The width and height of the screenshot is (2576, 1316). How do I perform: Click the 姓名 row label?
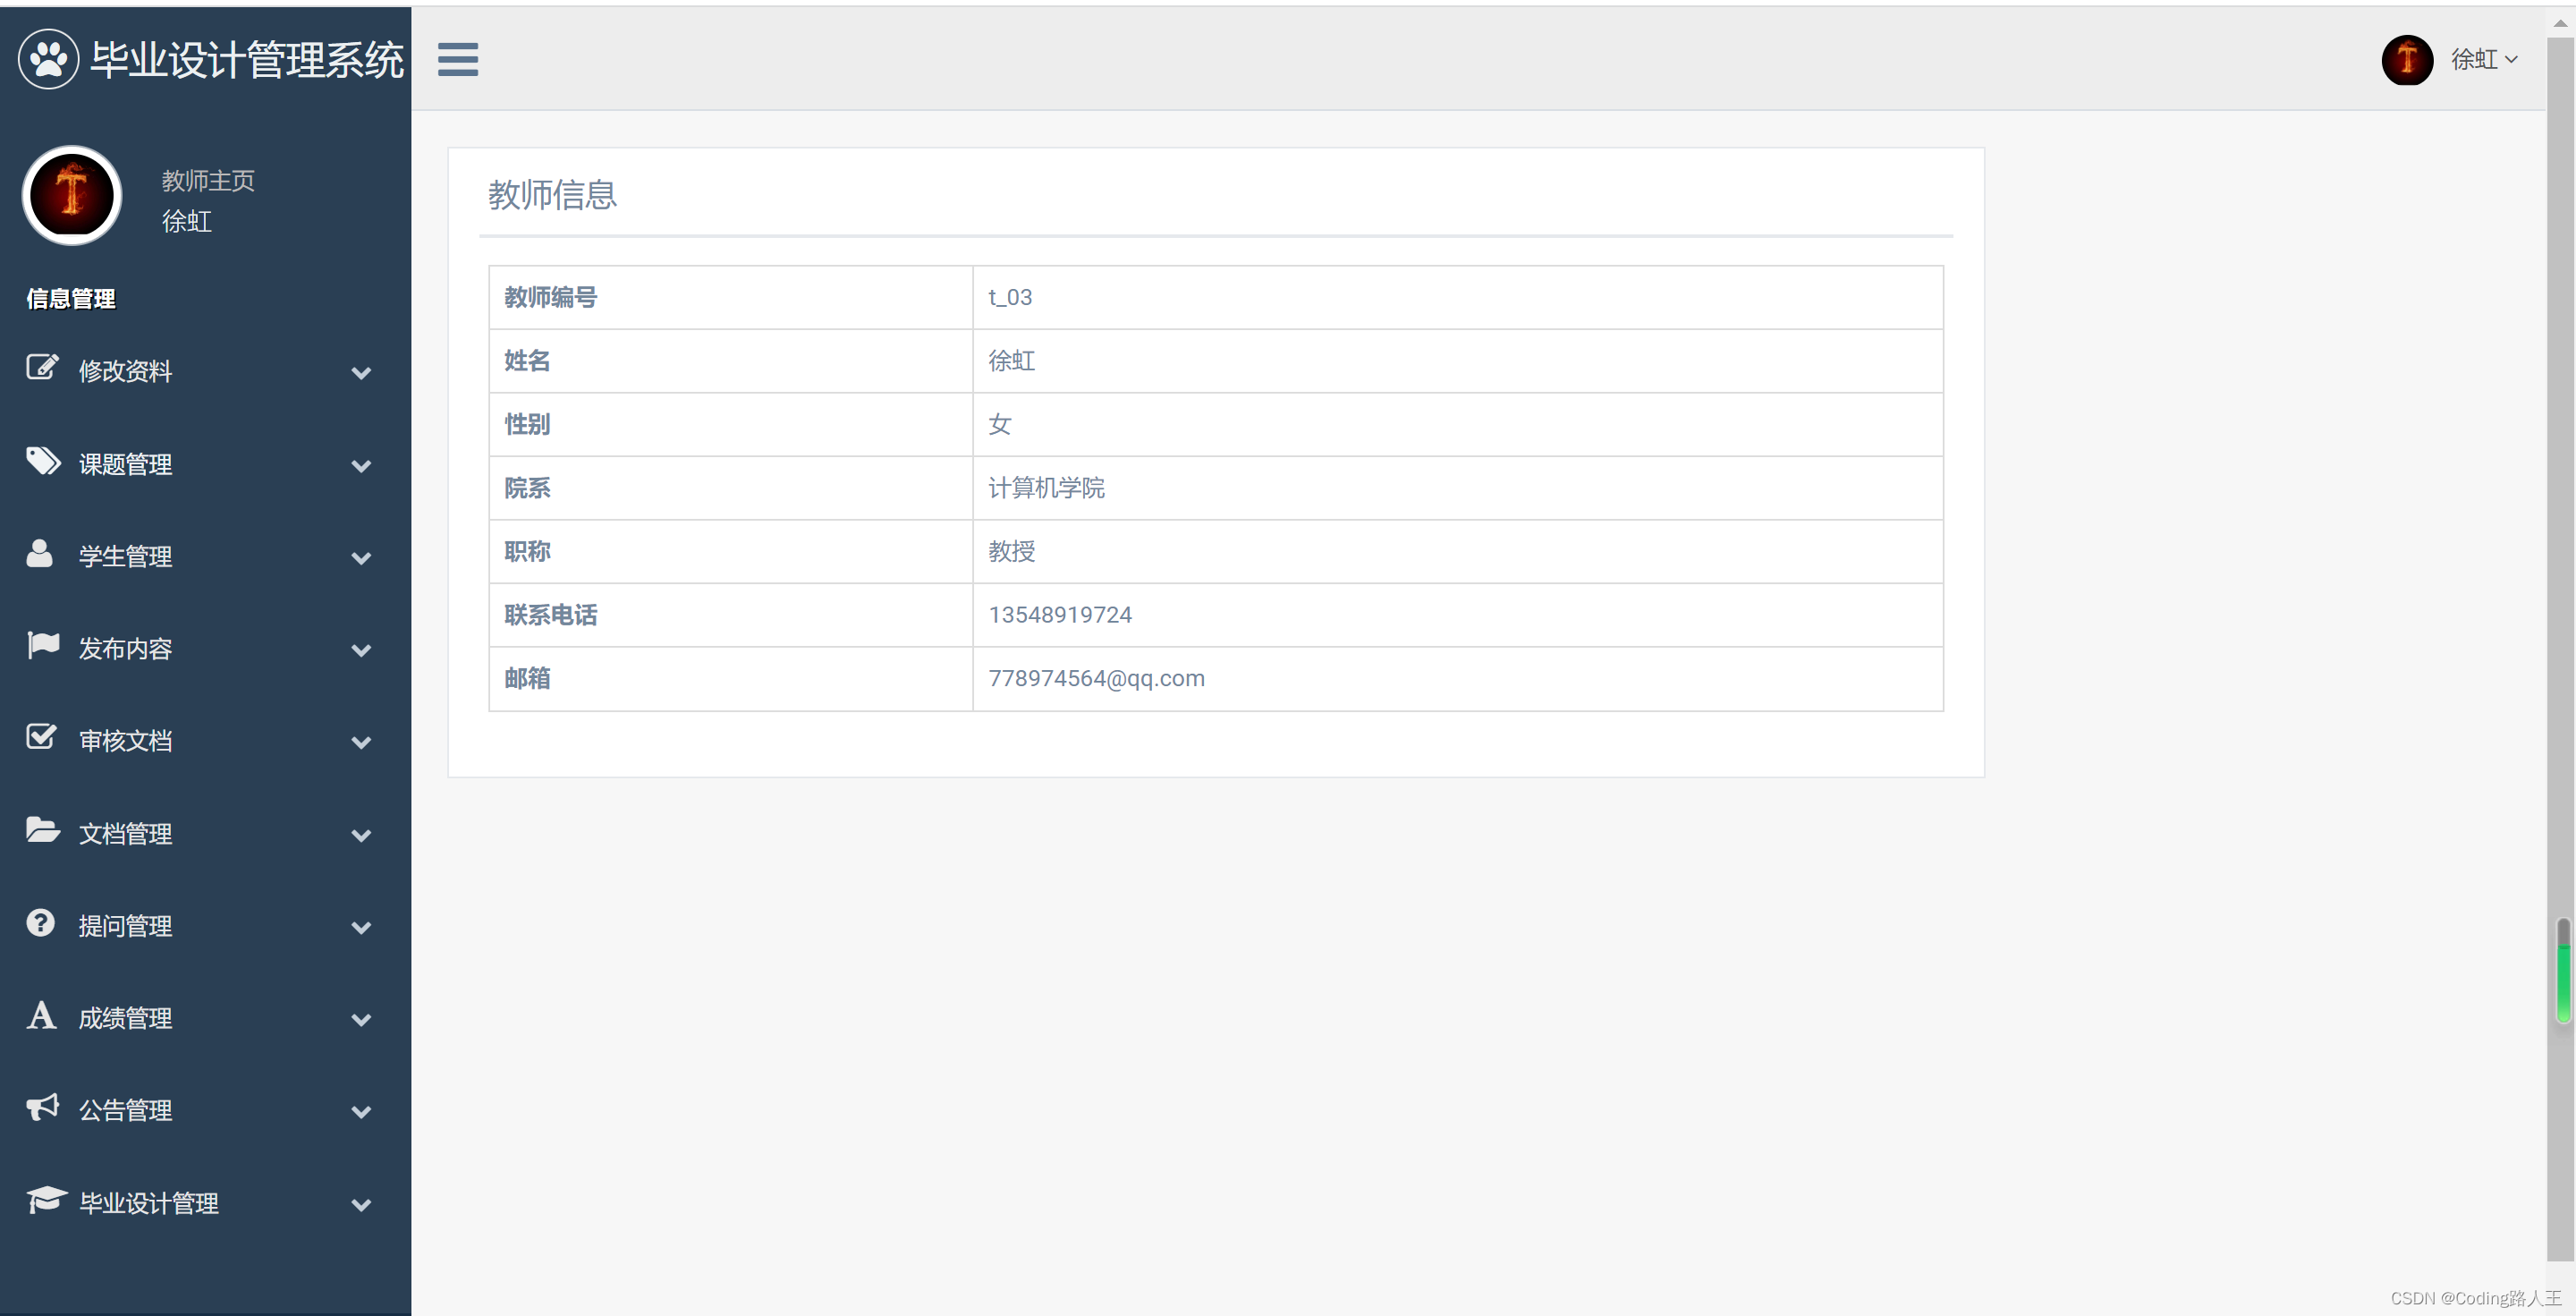pyautogui.click(x=527, y=361)
